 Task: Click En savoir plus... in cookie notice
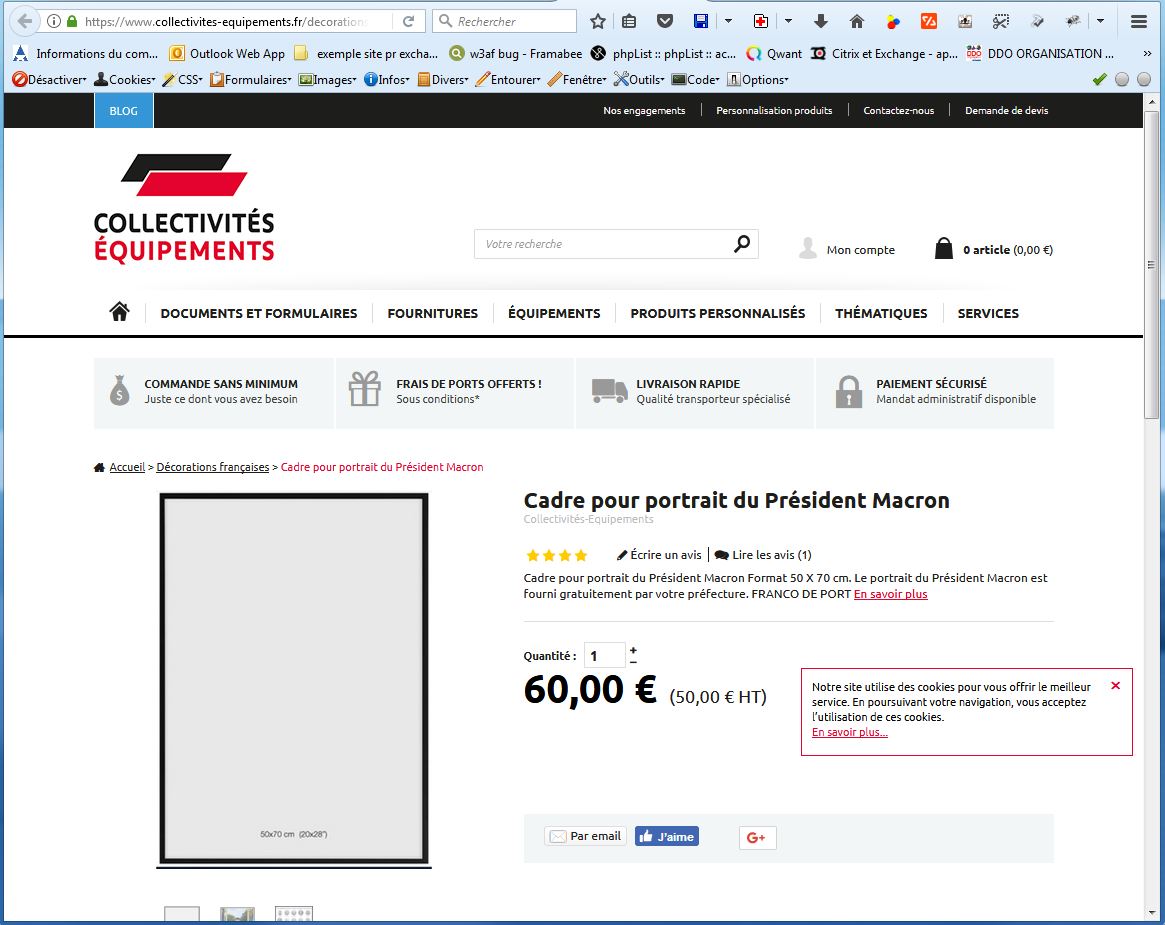[849, 732]
